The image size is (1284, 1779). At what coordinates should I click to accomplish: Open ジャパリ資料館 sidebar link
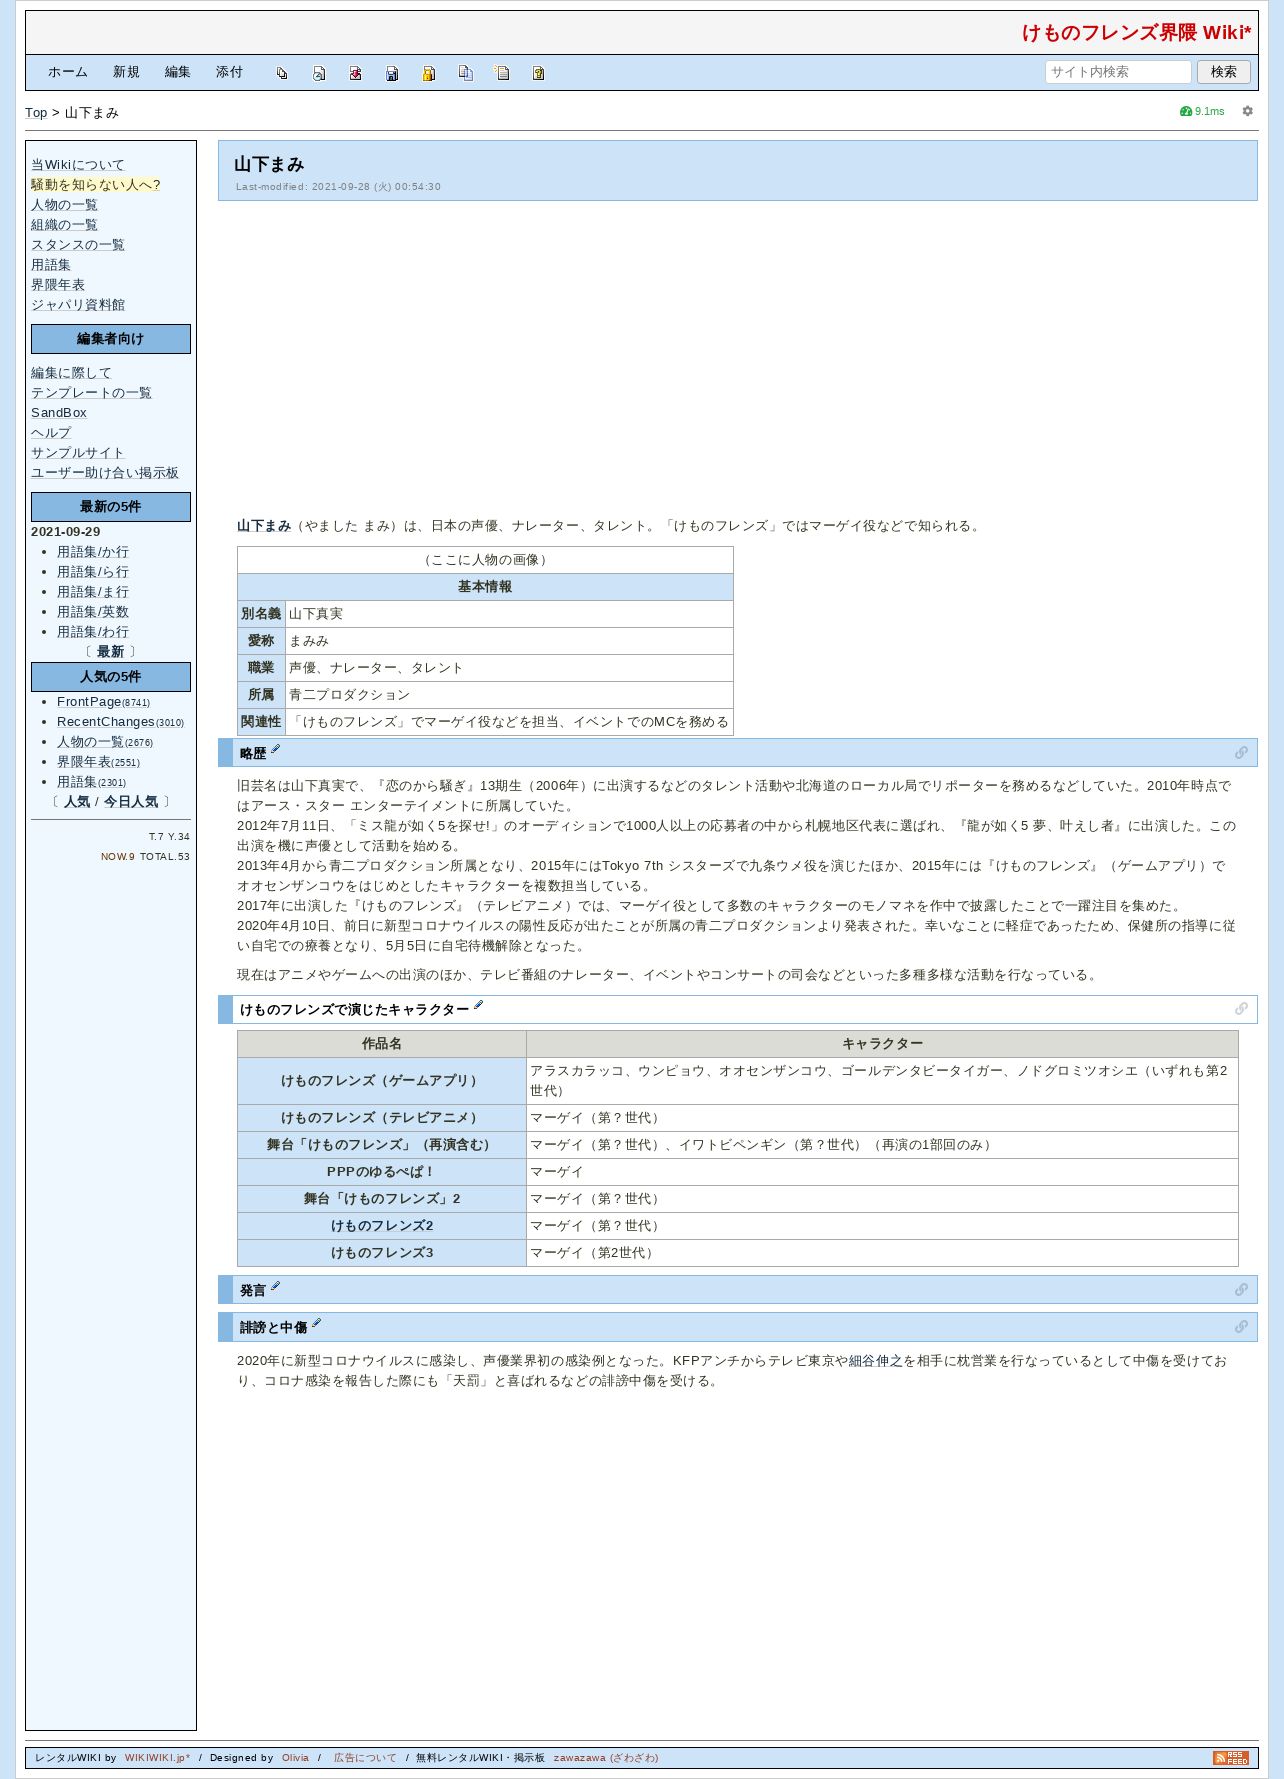pyautogui.click(x=78, y=305)
